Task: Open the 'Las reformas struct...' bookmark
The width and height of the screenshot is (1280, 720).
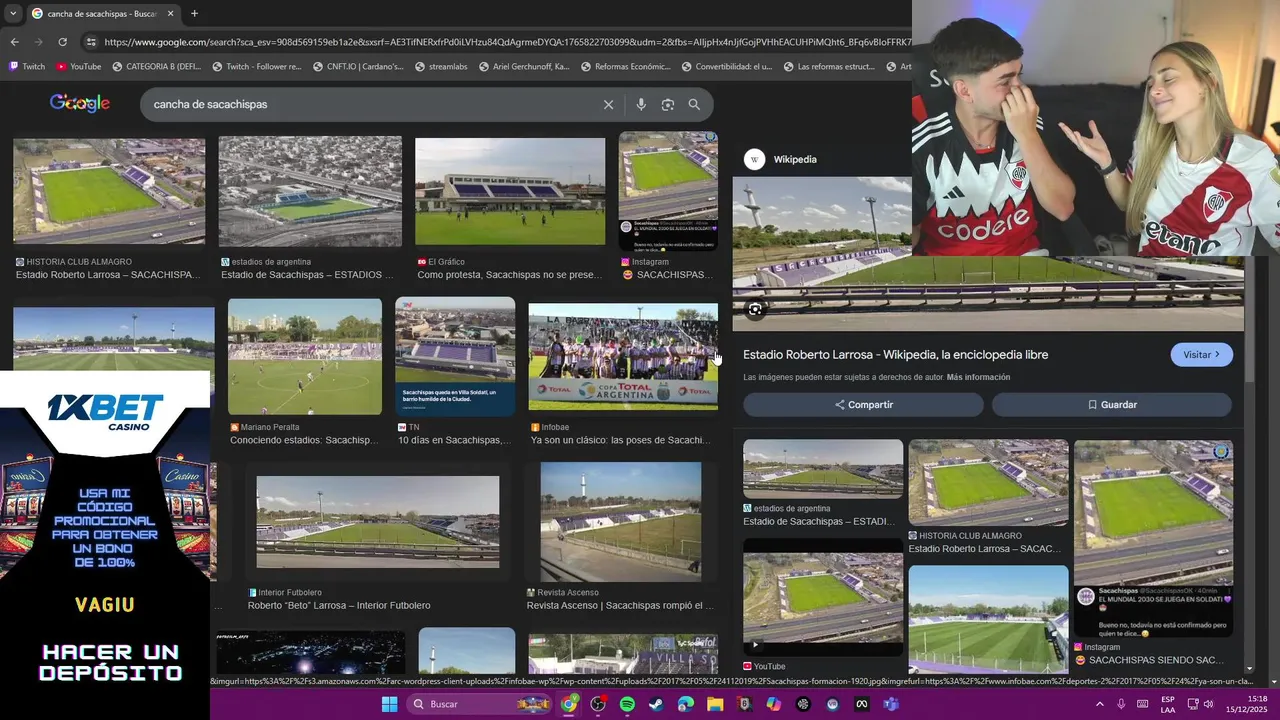Action: pos(829,67)
